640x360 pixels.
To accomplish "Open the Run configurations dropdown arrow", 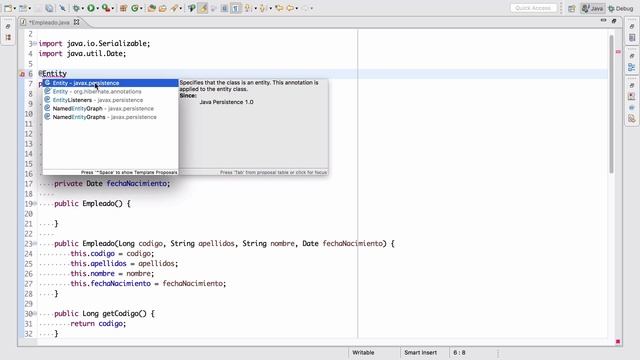I will click(98, 8).
